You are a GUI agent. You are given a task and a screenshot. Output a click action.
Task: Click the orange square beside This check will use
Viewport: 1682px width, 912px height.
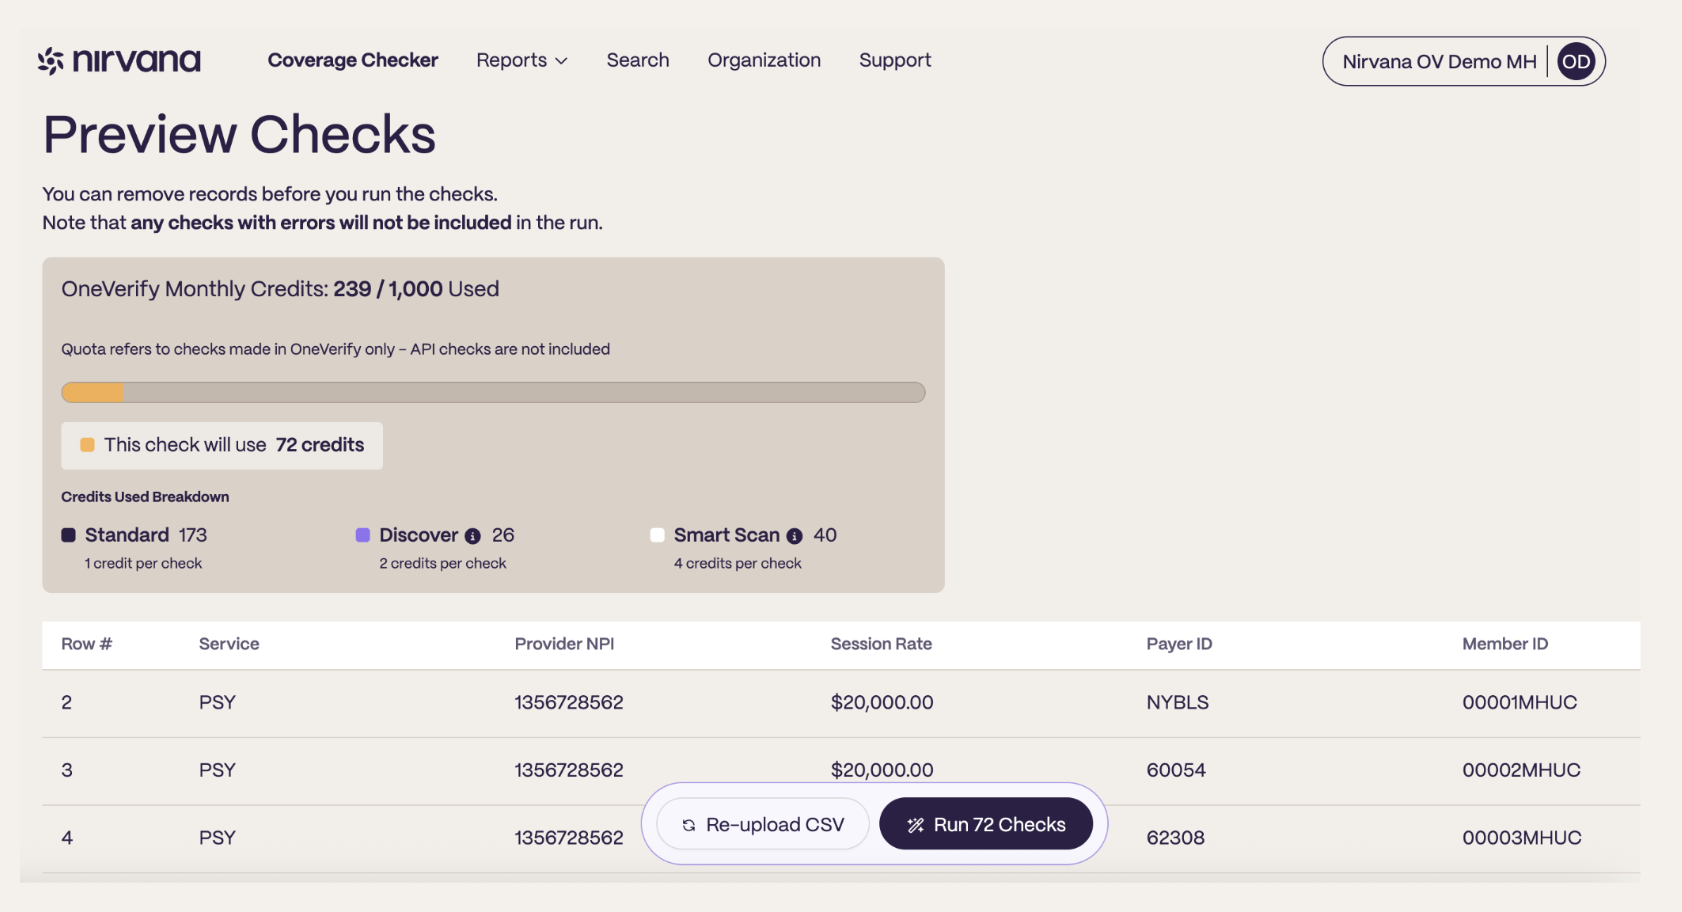click(x=87, y=445)
